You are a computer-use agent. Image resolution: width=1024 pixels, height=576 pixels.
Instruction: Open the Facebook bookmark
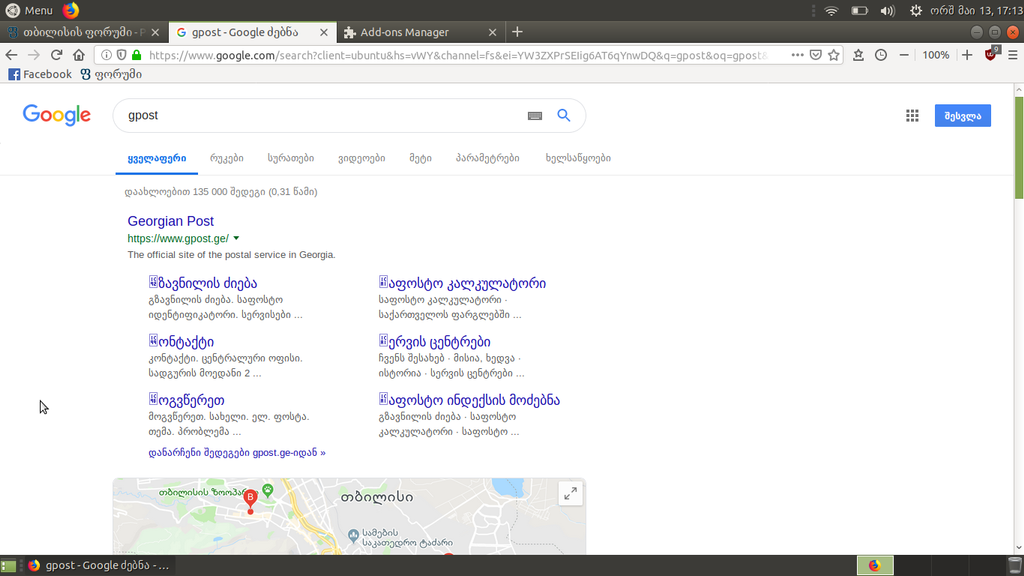pos(40,74)
